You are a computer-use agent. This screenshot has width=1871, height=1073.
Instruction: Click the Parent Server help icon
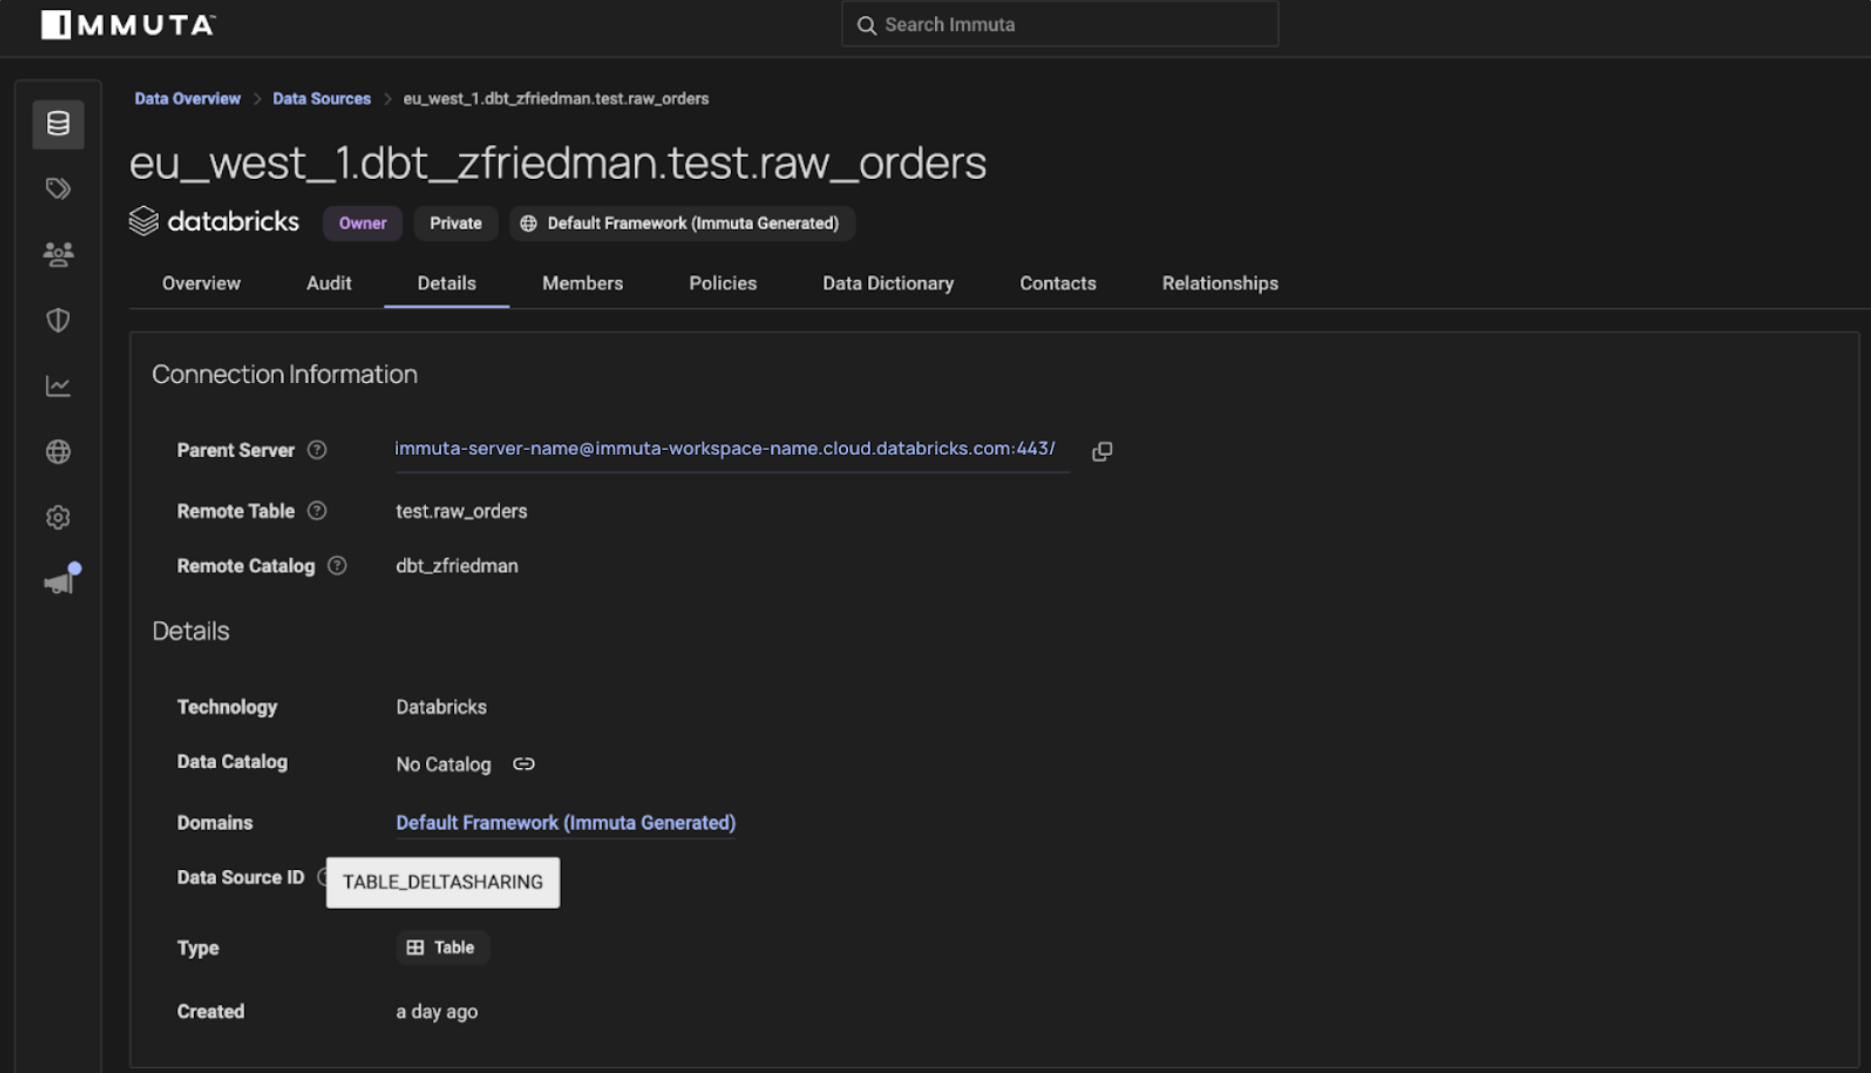pos(317,450)
